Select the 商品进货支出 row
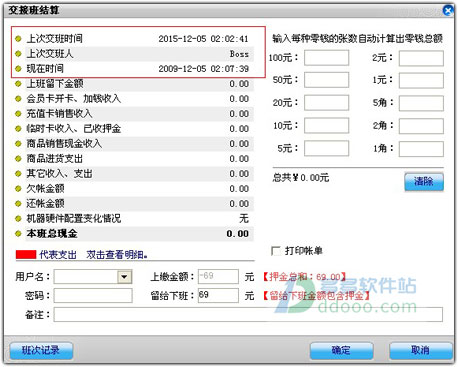Image resolution: width=458 pixels, height=367 pixels. [x=134, y=159]
